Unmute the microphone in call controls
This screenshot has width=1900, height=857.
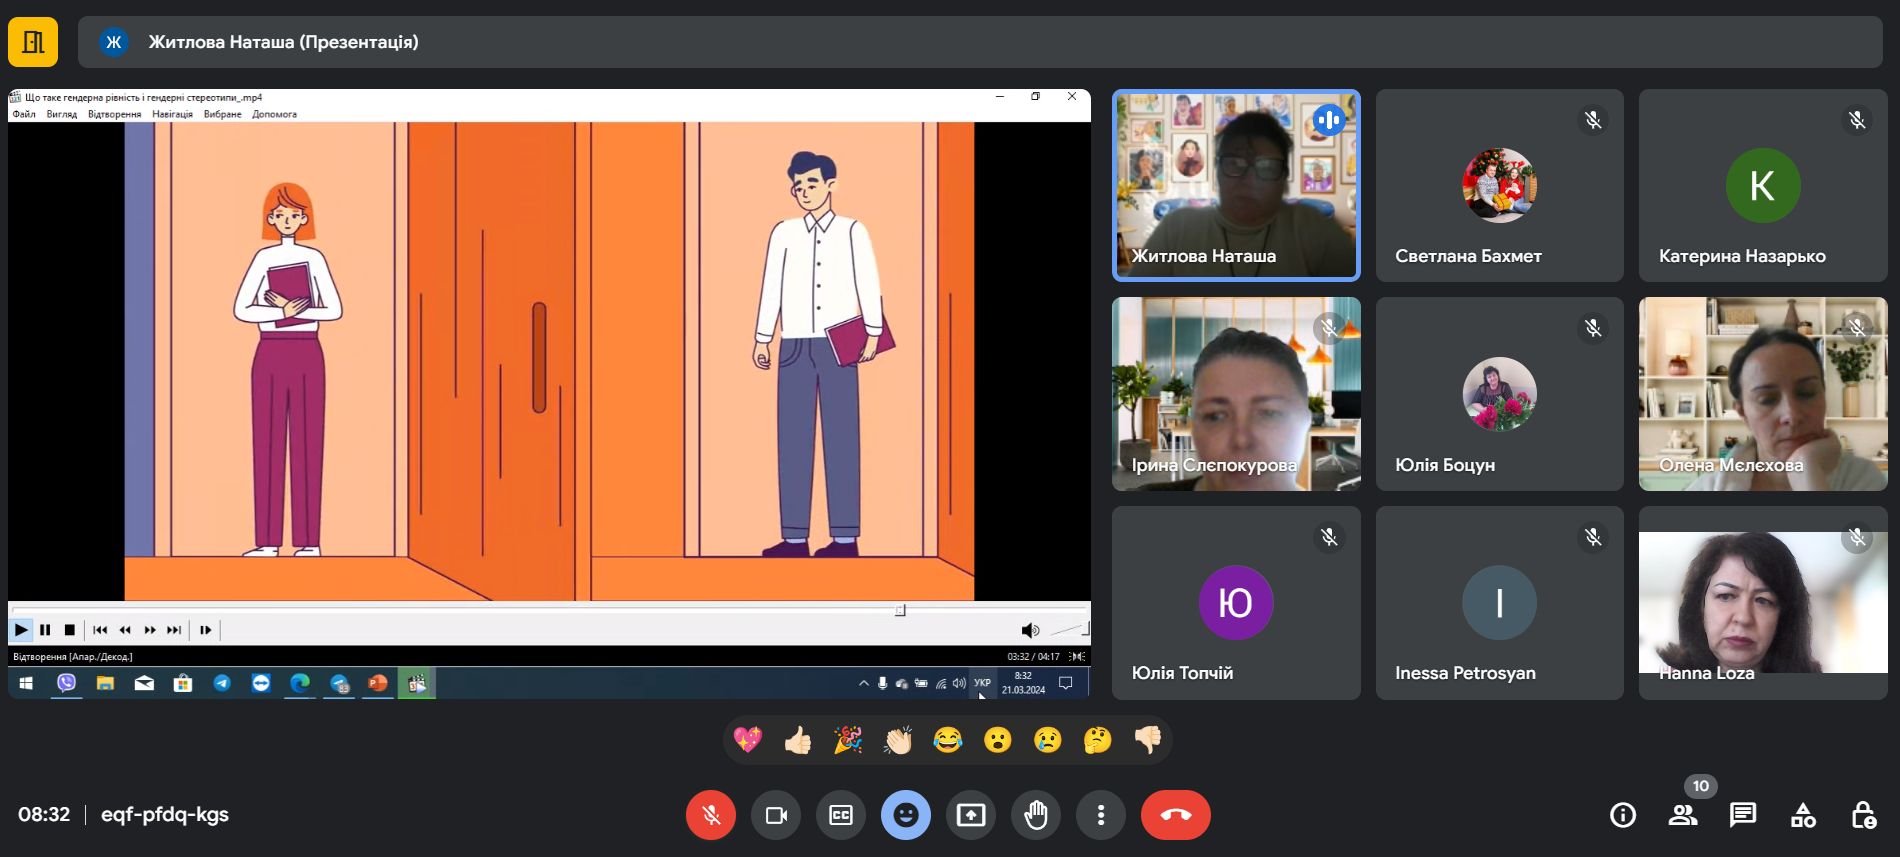(x=710, y=815)
